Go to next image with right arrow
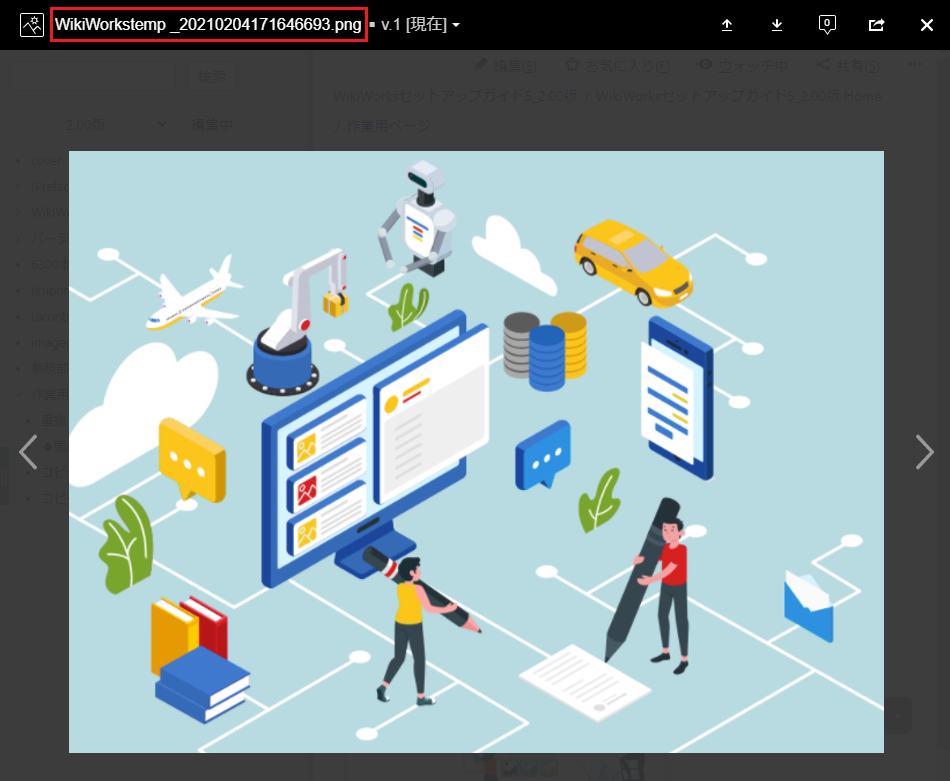This screenshot has width=950, height=781. (924, 452)
